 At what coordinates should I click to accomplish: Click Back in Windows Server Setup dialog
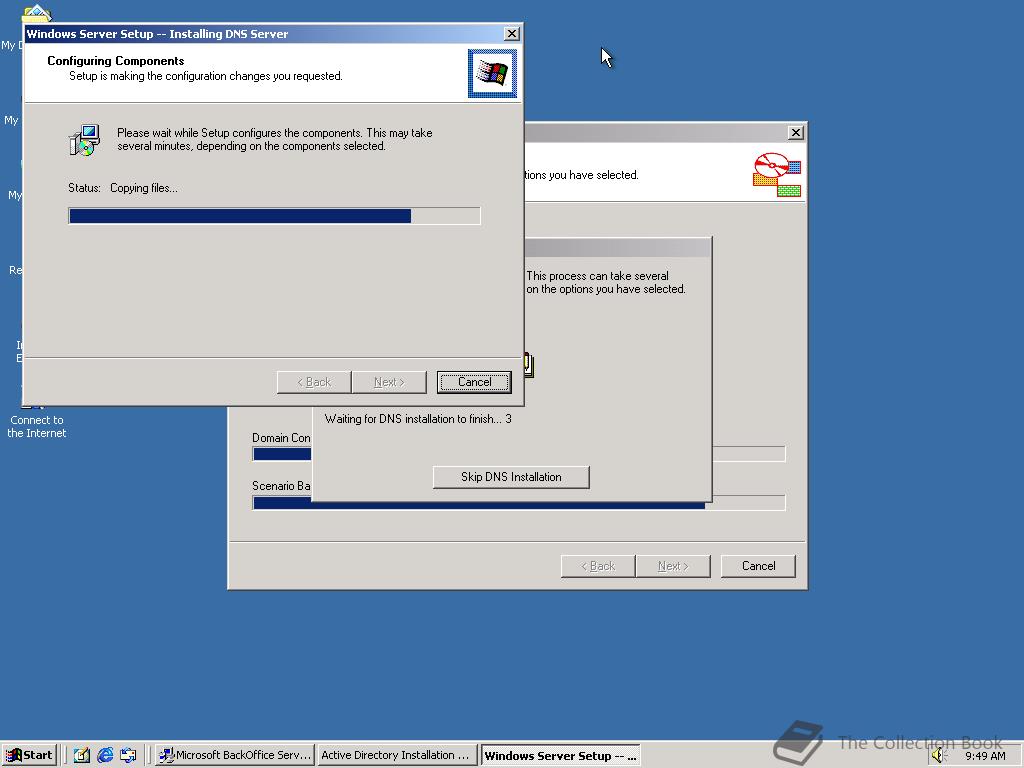tap(314, 382)
